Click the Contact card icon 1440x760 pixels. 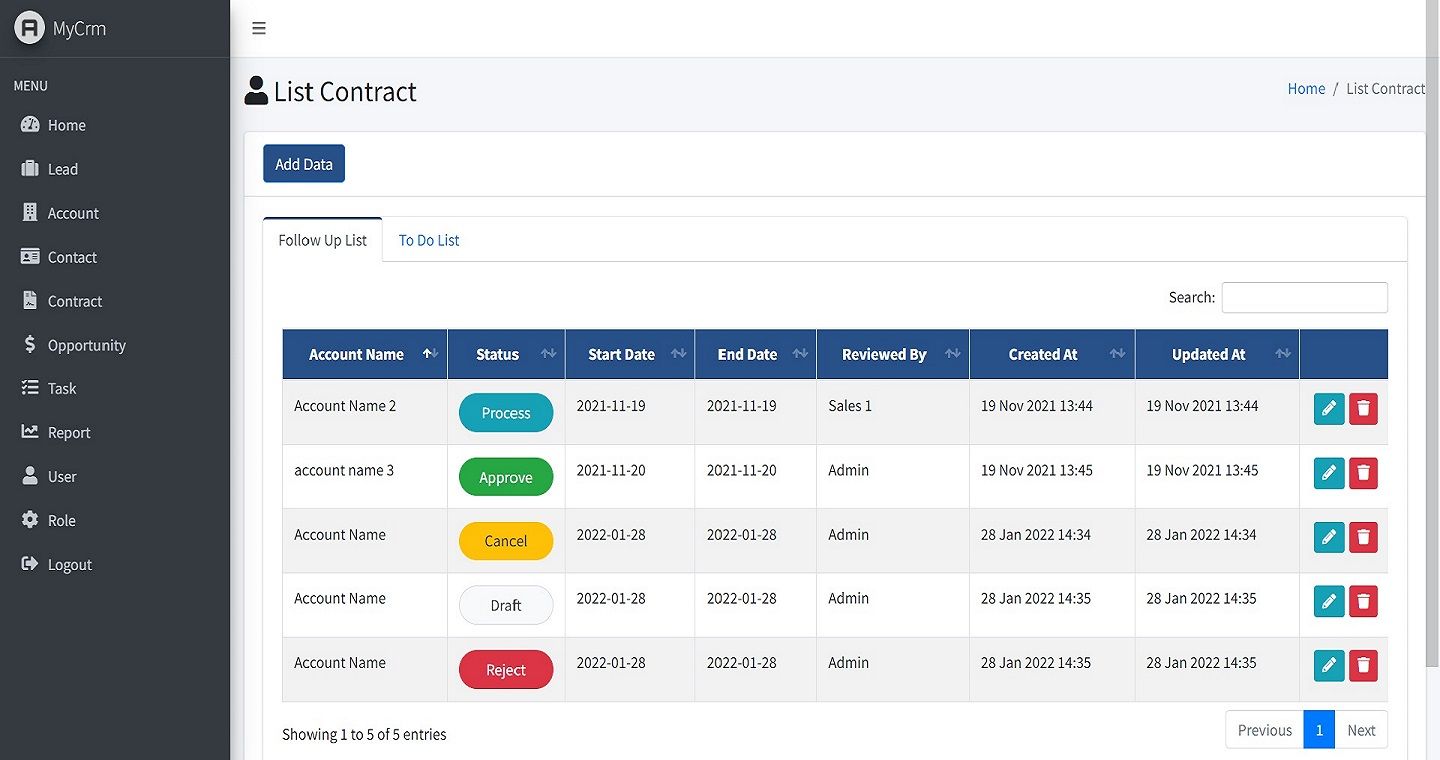30,257
